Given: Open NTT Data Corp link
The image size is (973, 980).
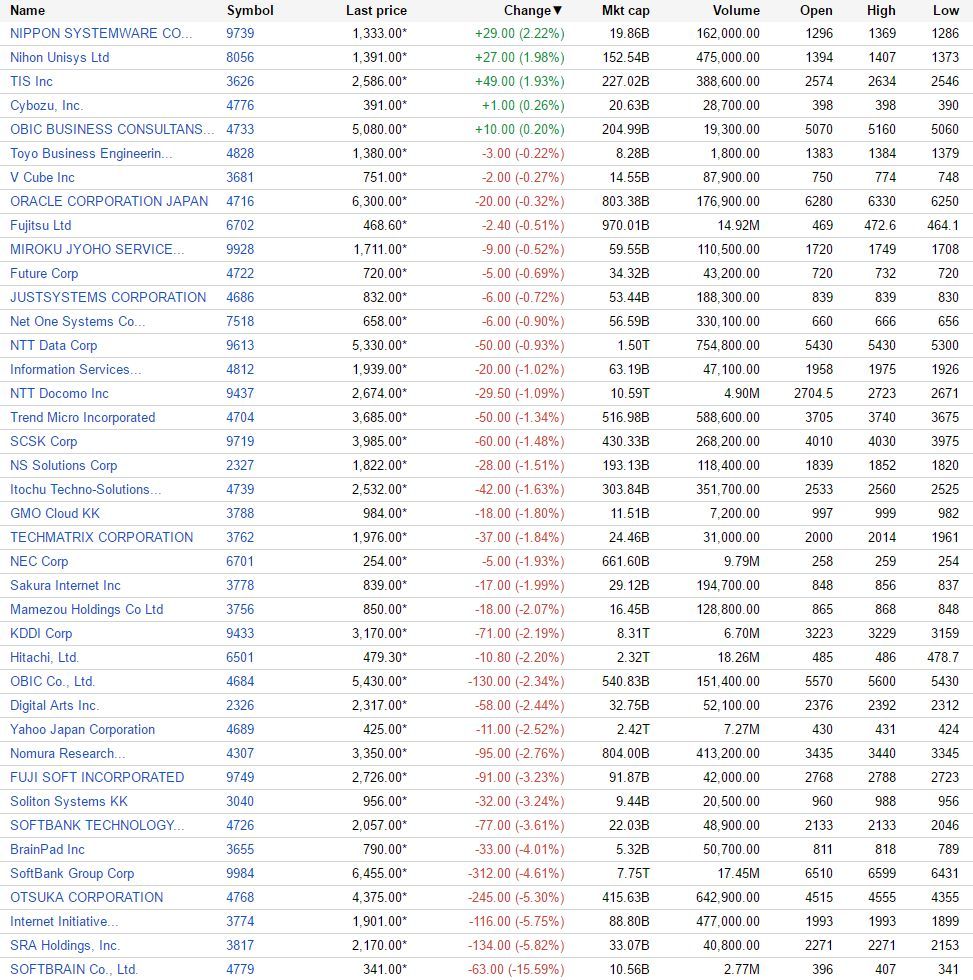Looking at the screenshot, I should click(x=53, y=346).
